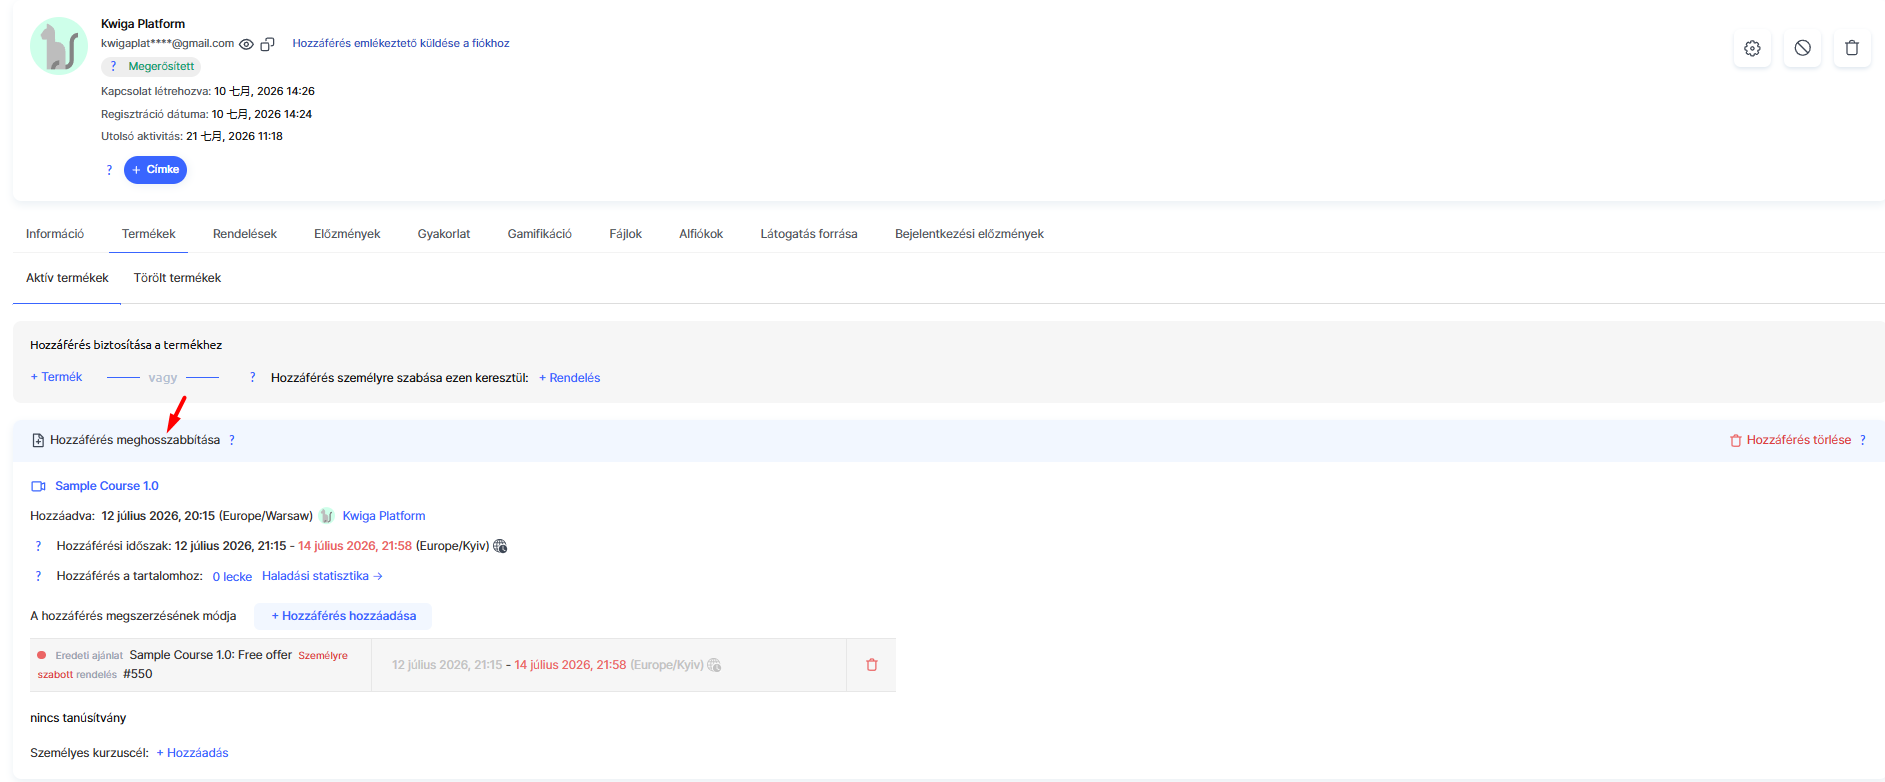Switch to the Fájlok tab
This screenshot has height=782, width=1885.
[x=626, y=234]
